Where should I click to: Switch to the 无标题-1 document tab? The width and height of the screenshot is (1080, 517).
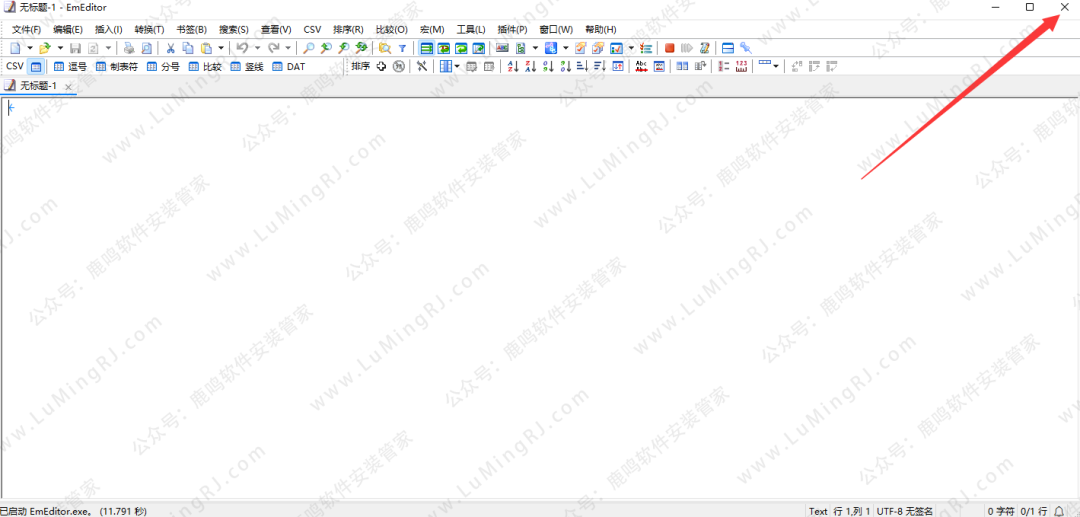point(38,86)
